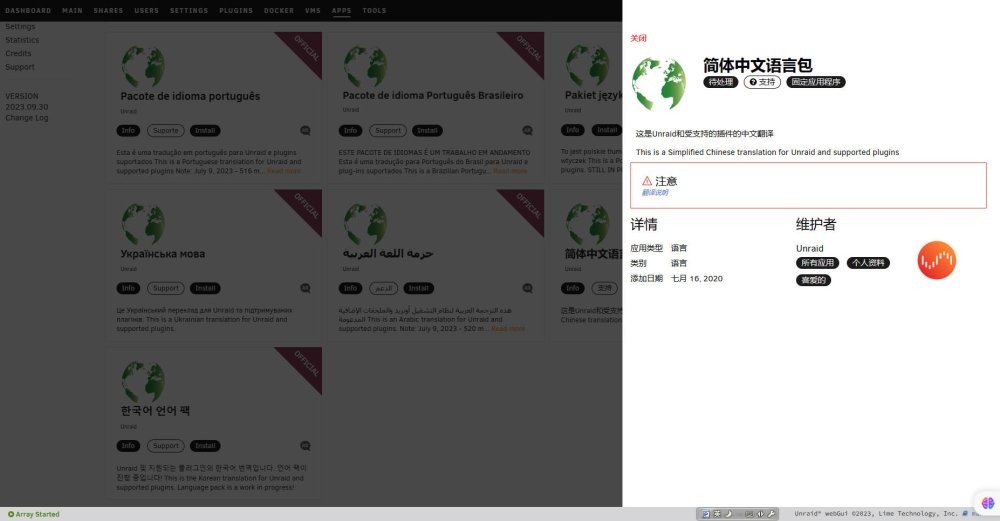Open comments icon on the Korean language card

[x=305, y=446]
